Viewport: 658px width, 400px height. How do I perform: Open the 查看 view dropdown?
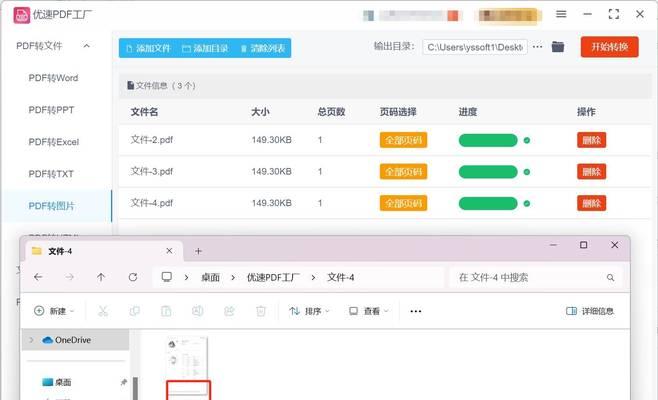[x=368, y=311]
